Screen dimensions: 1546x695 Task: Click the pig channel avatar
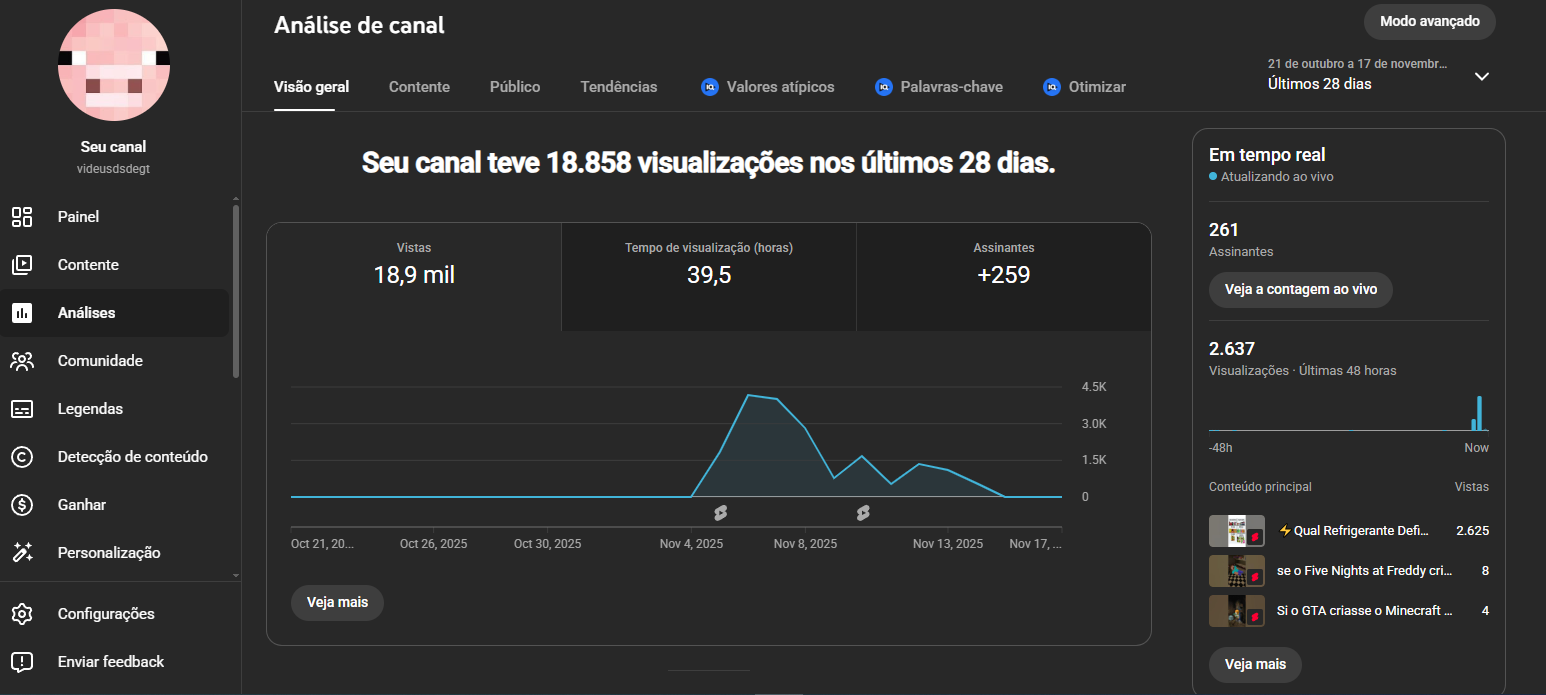click(114, 65)
